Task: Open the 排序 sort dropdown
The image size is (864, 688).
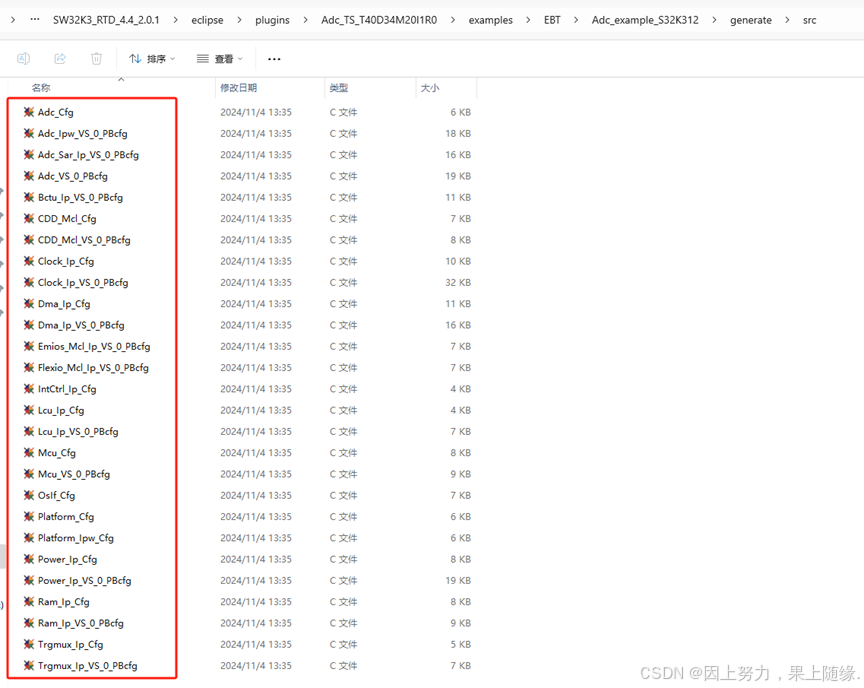Action: pos(152,58)
